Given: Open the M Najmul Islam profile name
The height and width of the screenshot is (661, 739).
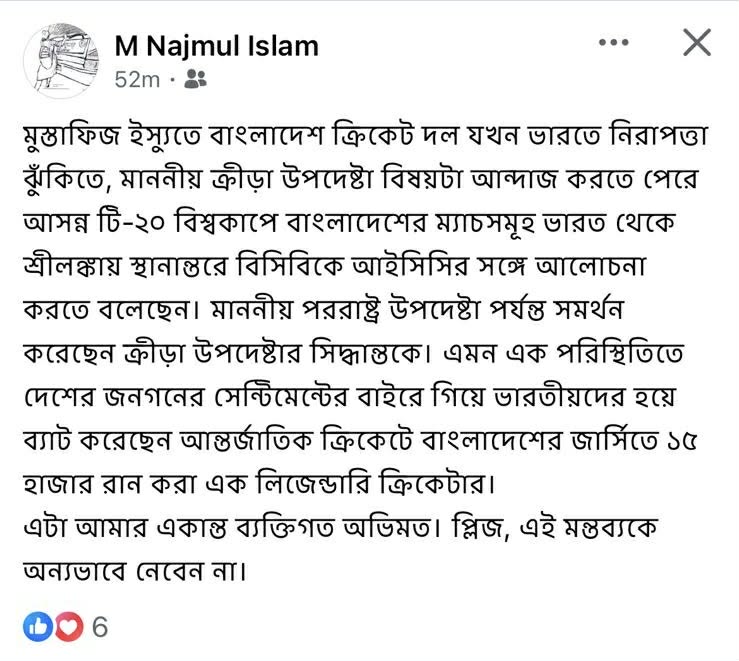Looking at the screenshot, I should (x=216, y=45).
